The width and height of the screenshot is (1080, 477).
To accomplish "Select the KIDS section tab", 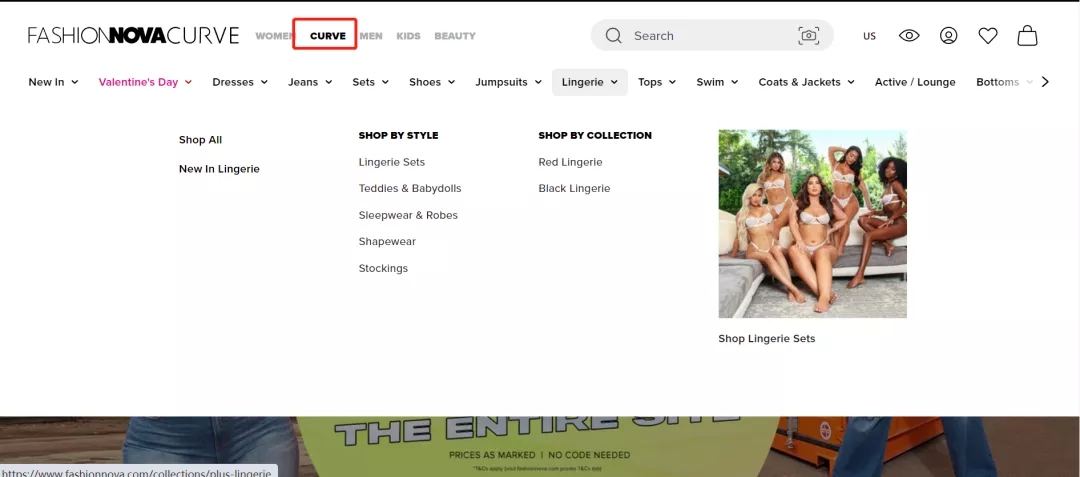I will pos(408,36).
